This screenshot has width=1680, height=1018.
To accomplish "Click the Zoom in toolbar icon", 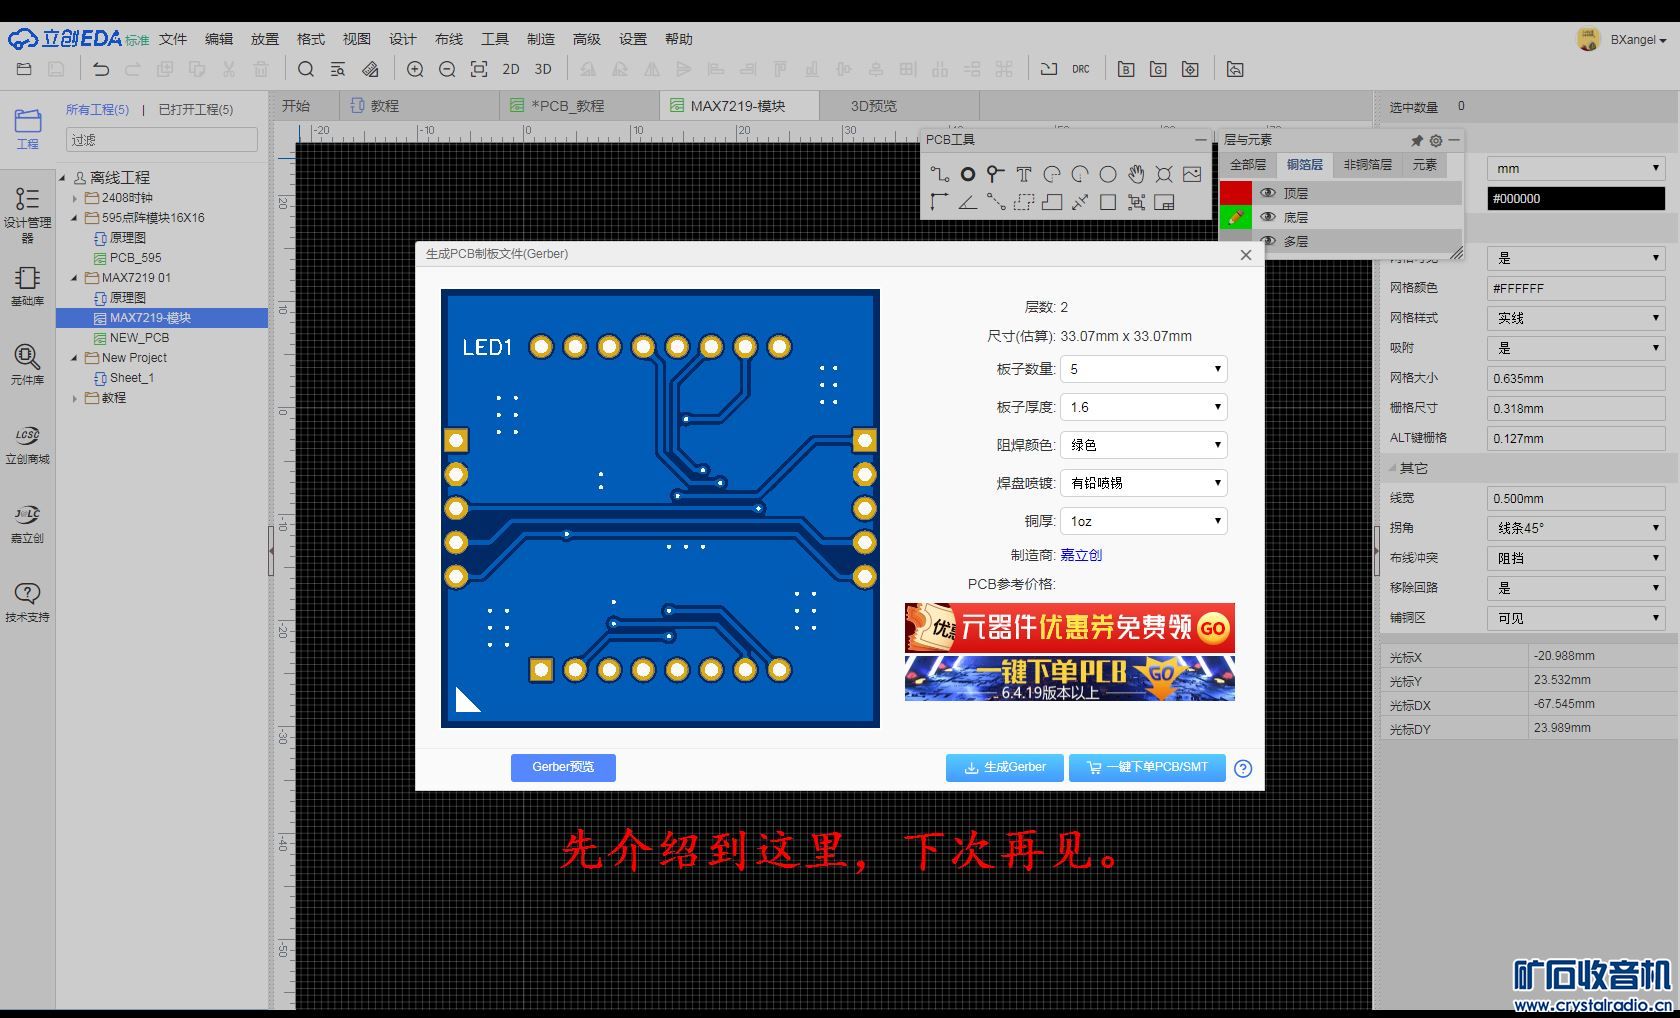I will click(415, 69).
